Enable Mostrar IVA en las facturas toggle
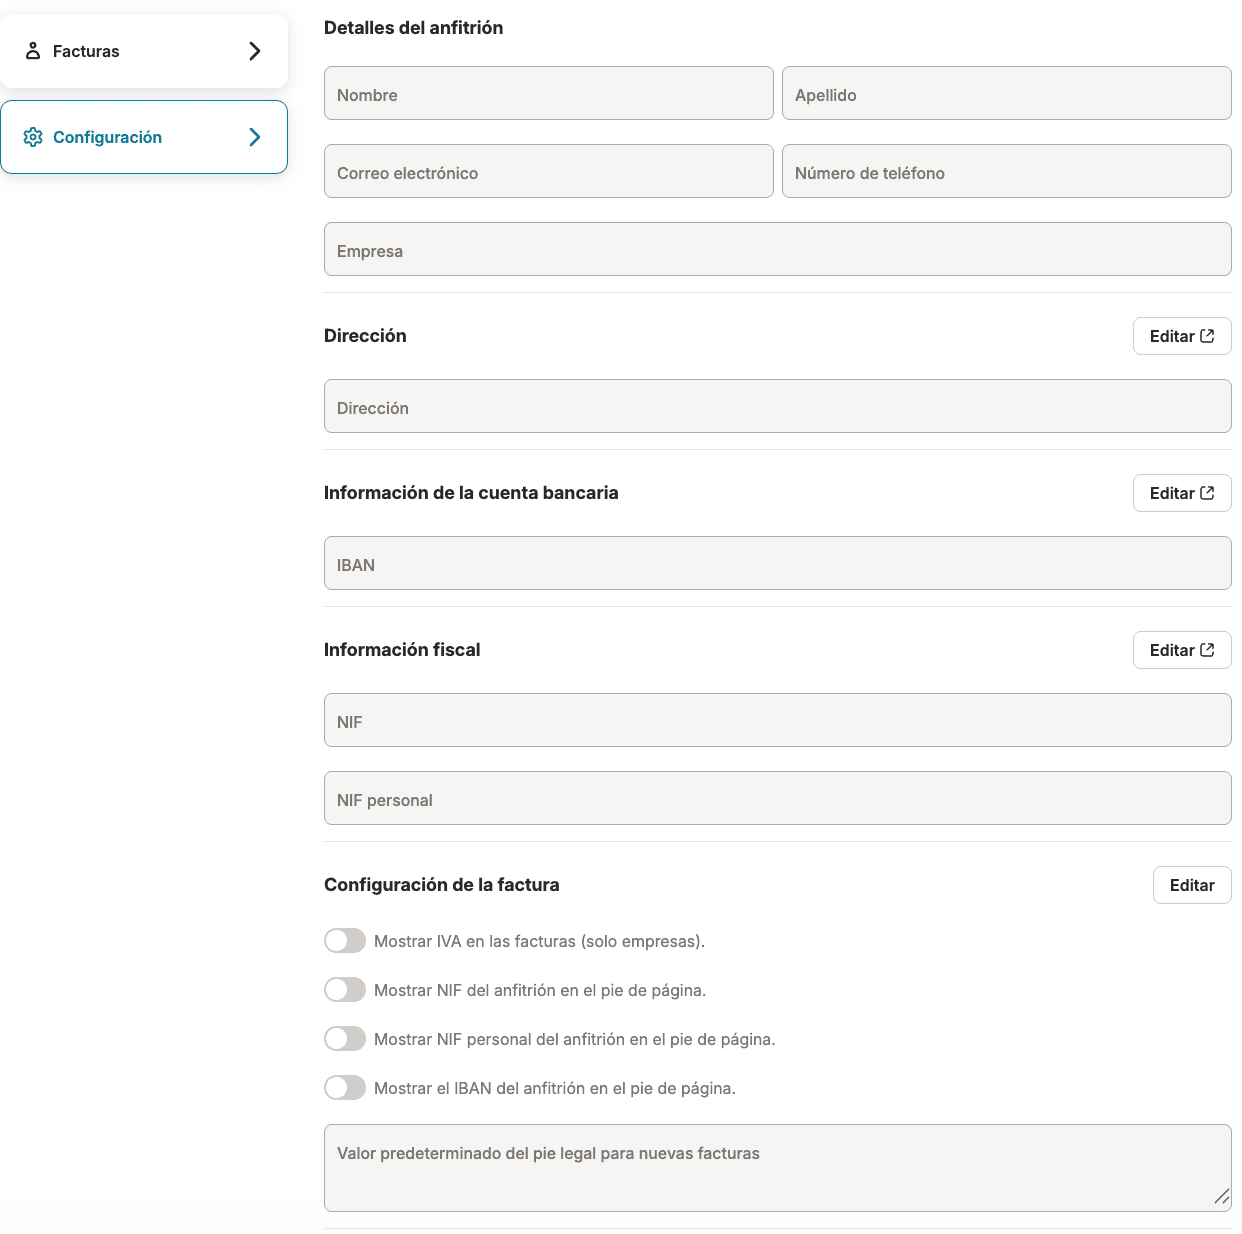Image resolution: width=1242 pixels, height=1234 pixels. coord(345,941)
